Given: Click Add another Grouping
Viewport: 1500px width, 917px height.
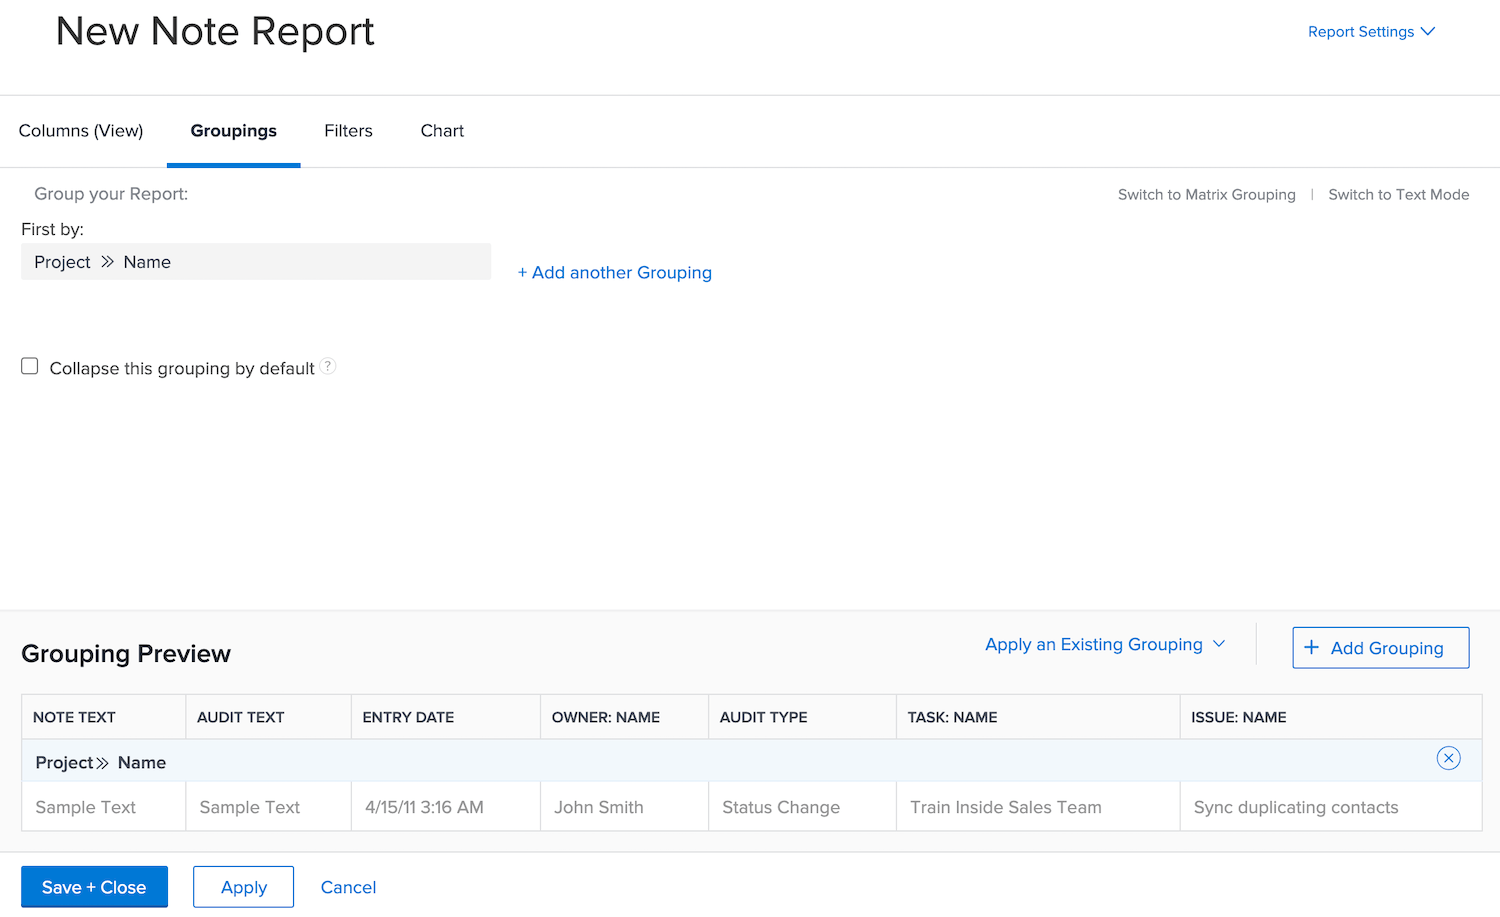Looking at the screenshot, I should [614, 272].
